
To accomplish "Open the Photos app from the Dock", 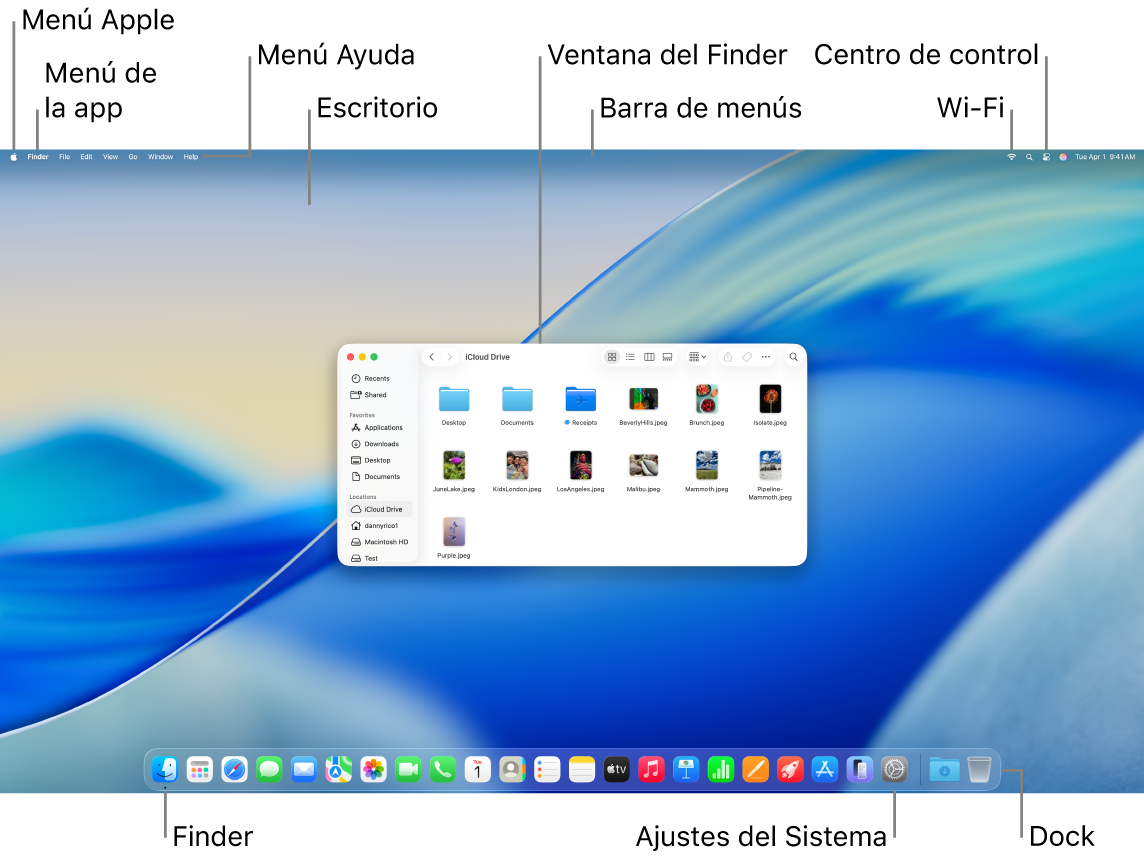I will click(373, 769).
